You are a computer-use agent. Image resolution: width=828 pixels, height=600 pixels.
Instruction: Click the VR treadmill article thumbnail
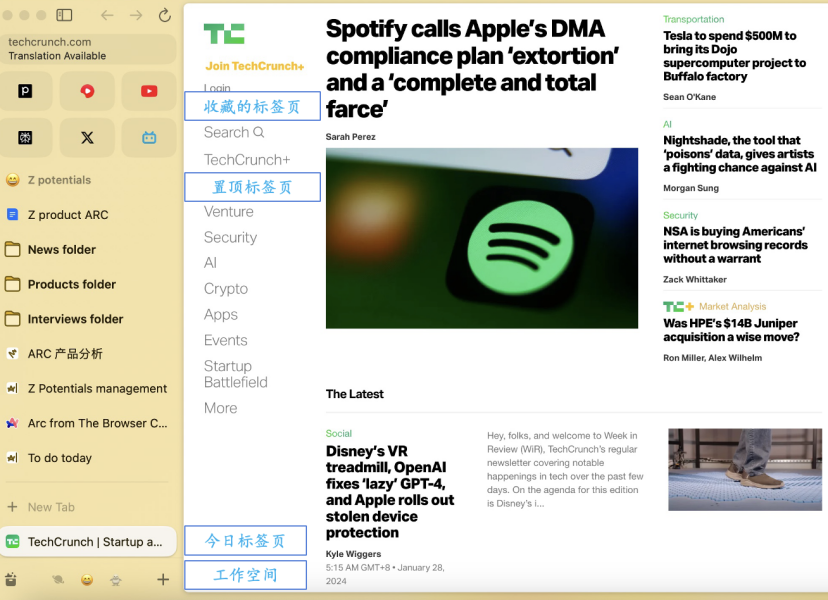click(x=745, y=470)
